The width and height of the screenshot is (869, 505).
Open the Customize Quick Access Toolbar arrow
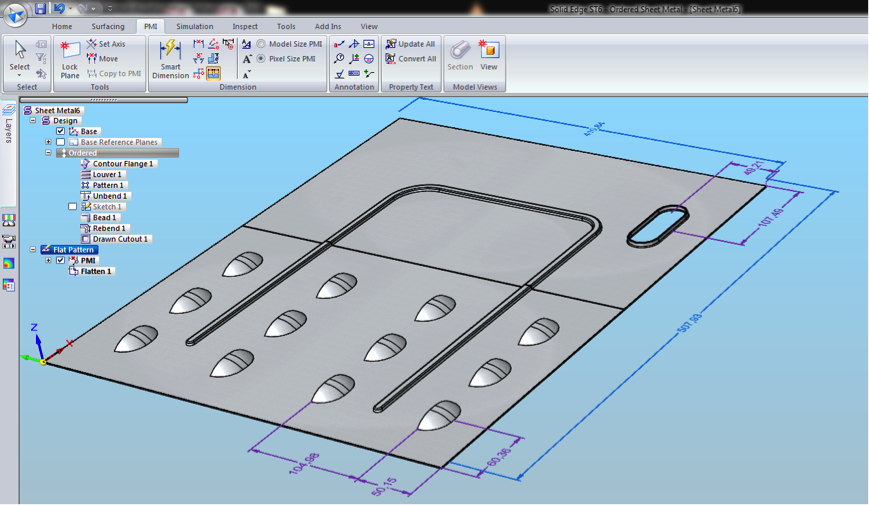[x=110, y=9]
